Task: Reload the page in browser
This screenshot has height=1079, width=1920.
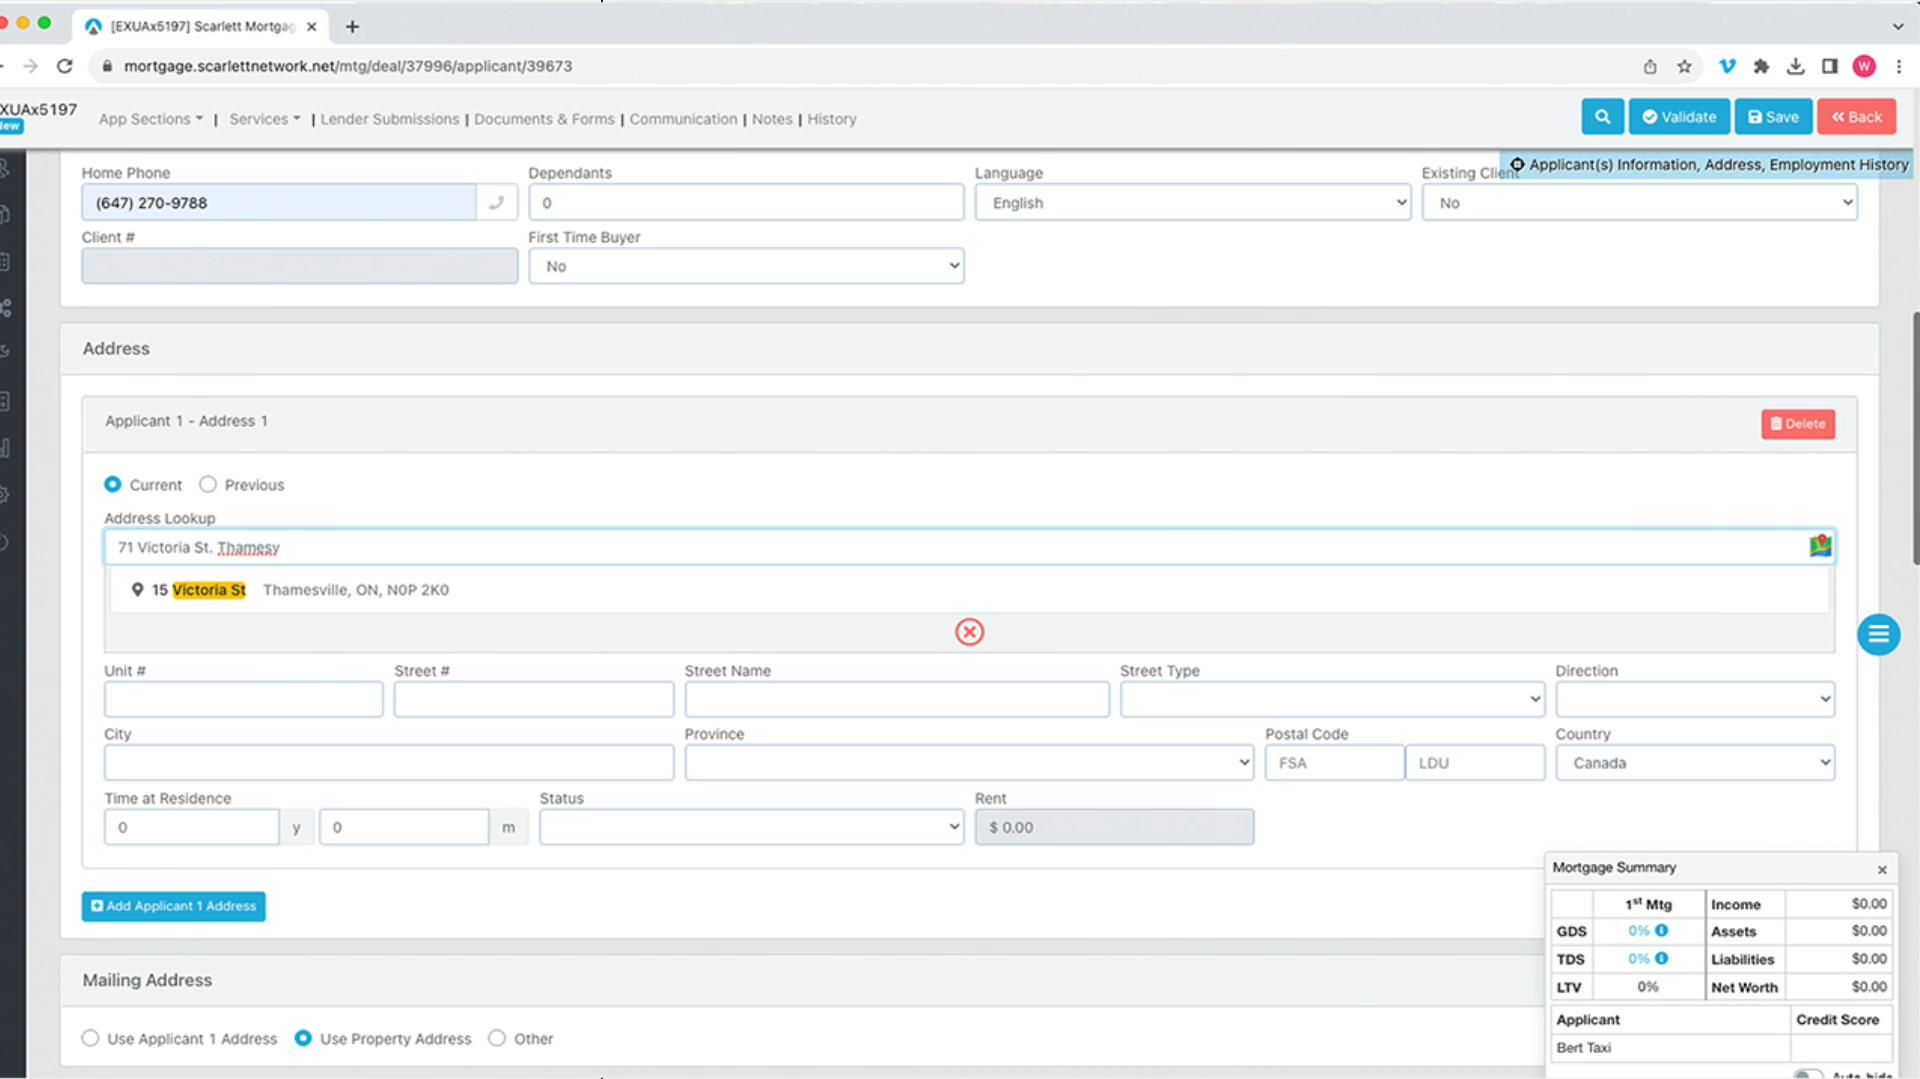Action: [65, 66]
